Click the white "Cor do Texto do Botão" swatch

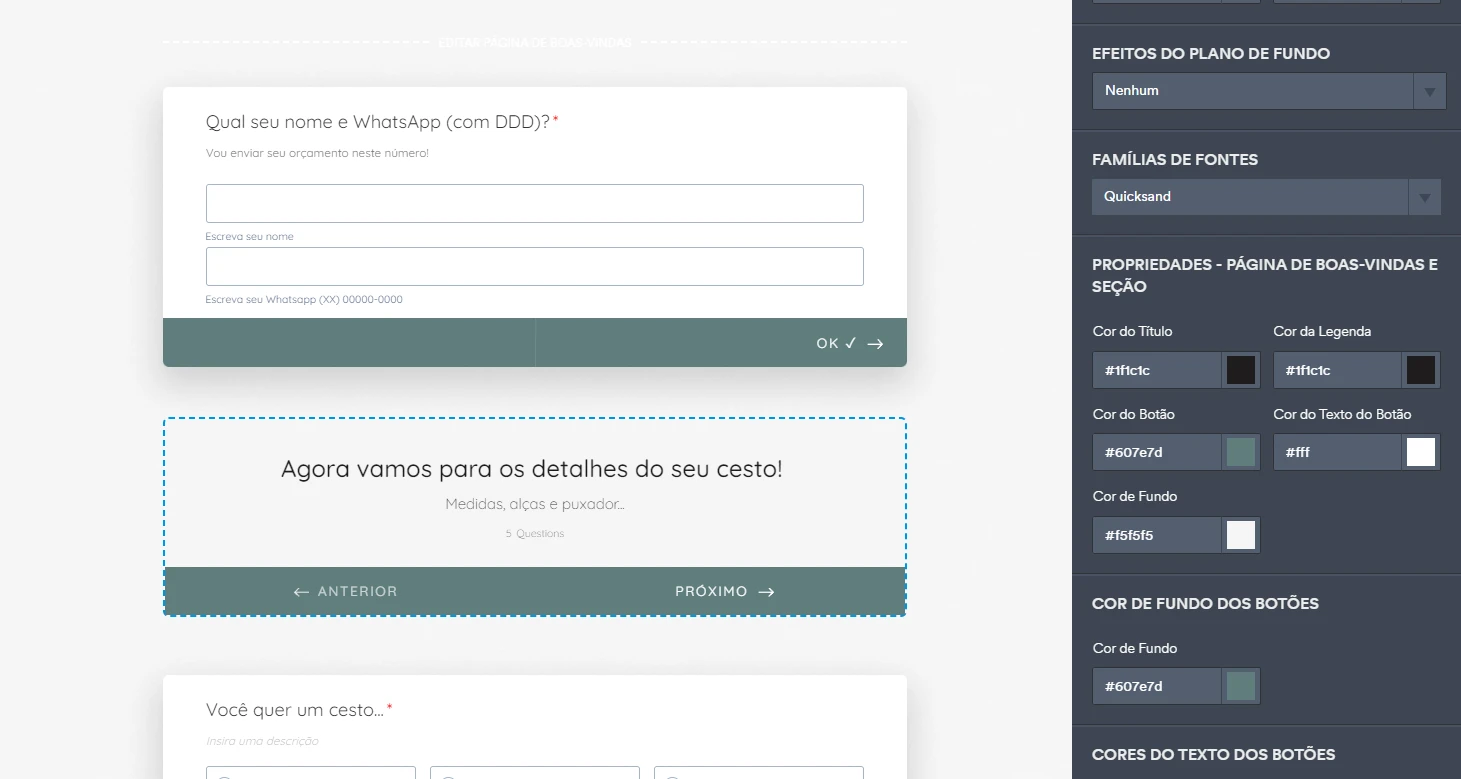coord(1420,452)
